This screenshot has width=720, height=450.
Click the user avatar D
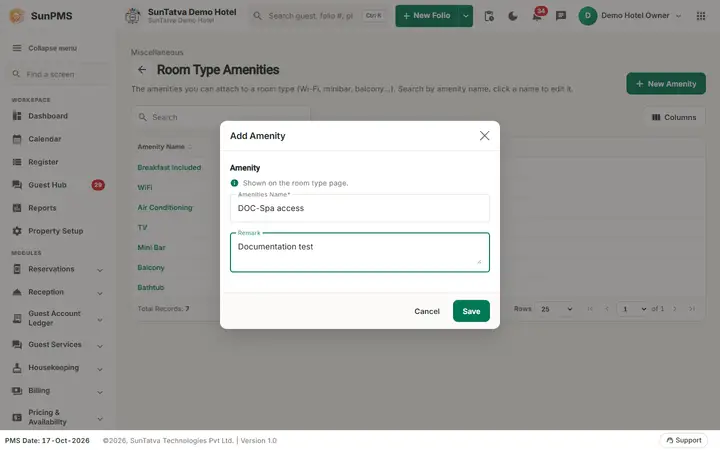pyautogui.click(x=587, y=16)
